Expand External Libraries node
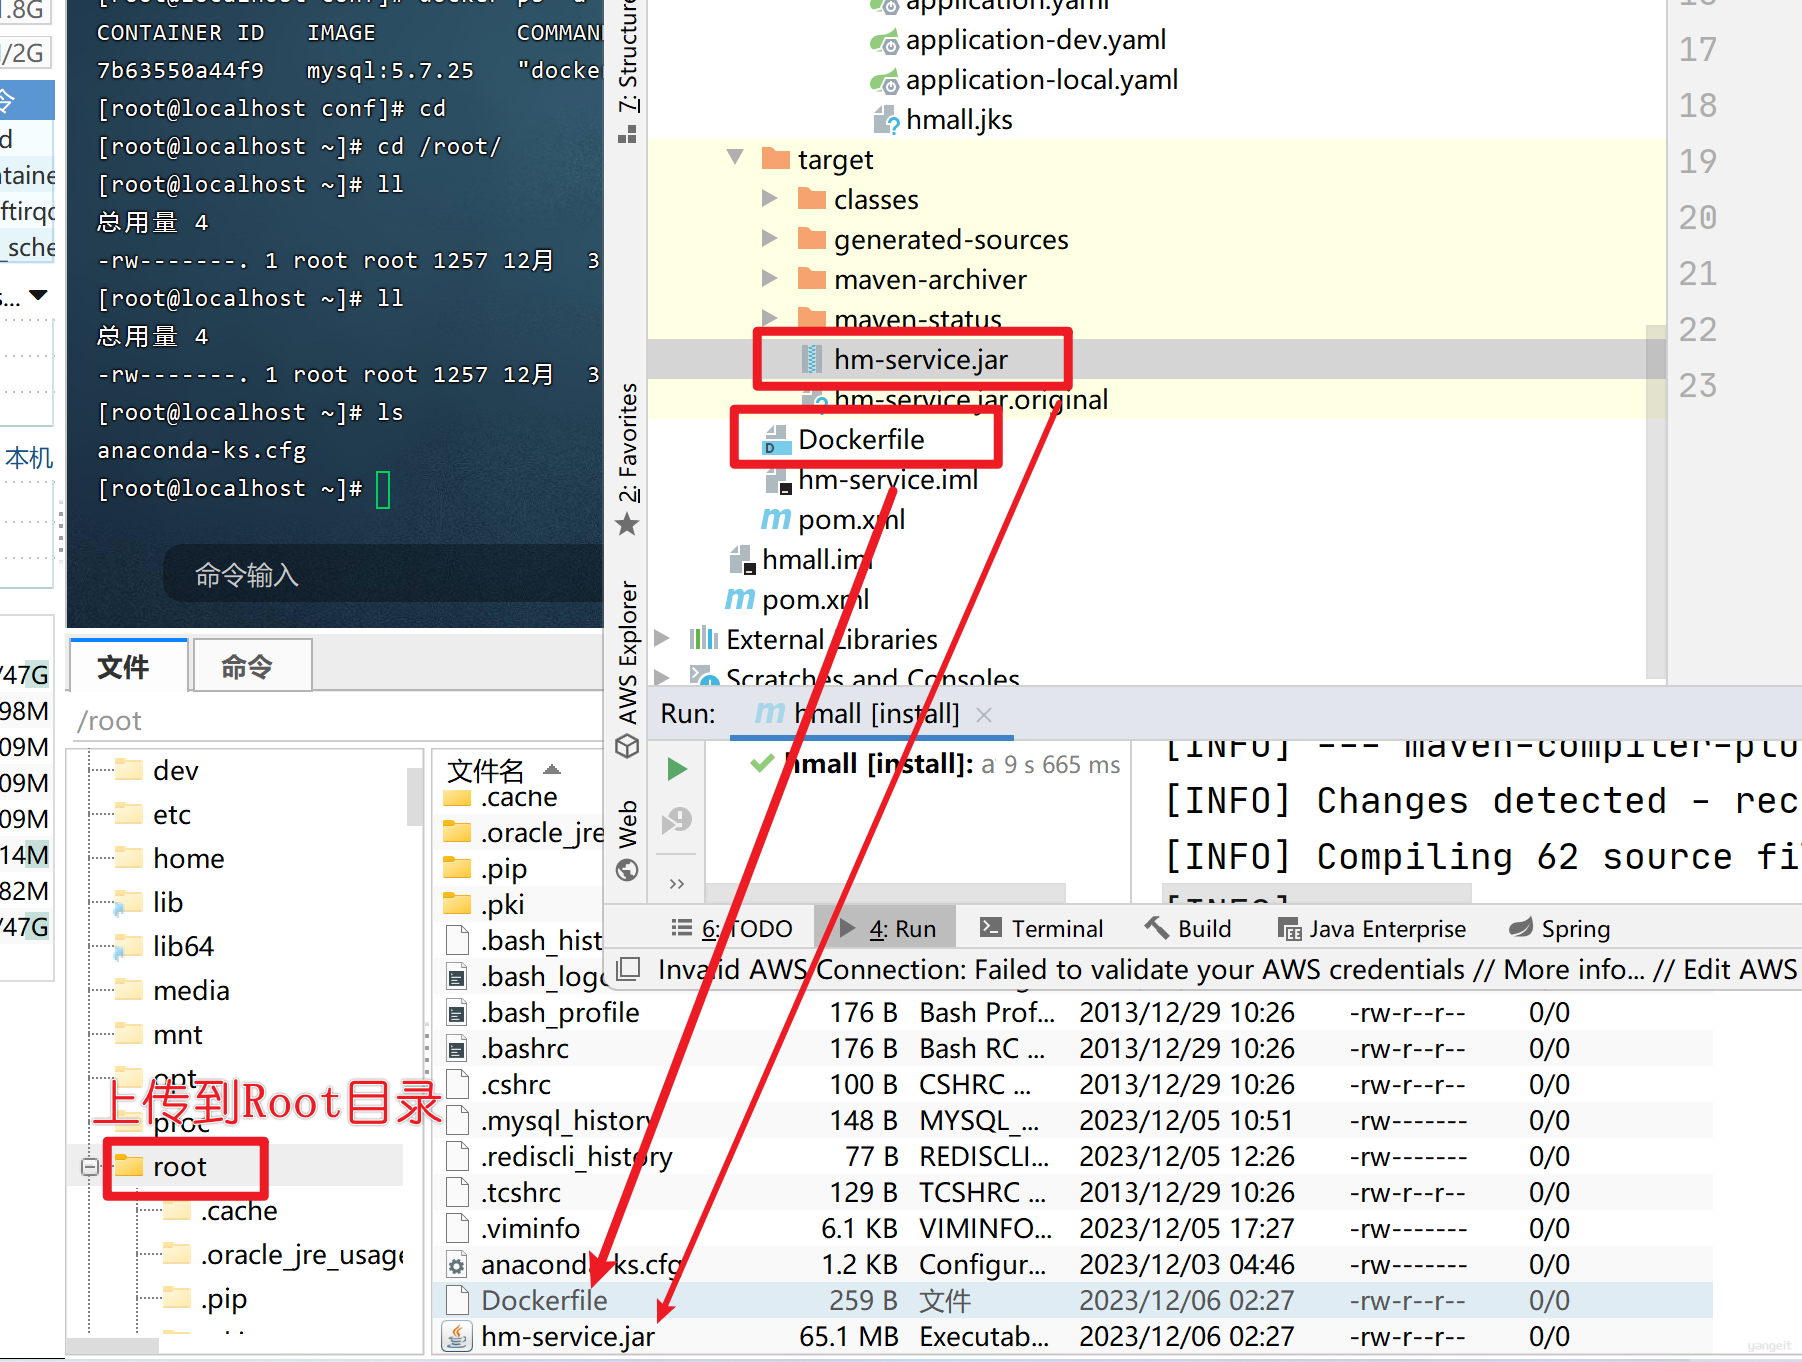Viewport: 1802px width, 1362px height. click(661, 638)
